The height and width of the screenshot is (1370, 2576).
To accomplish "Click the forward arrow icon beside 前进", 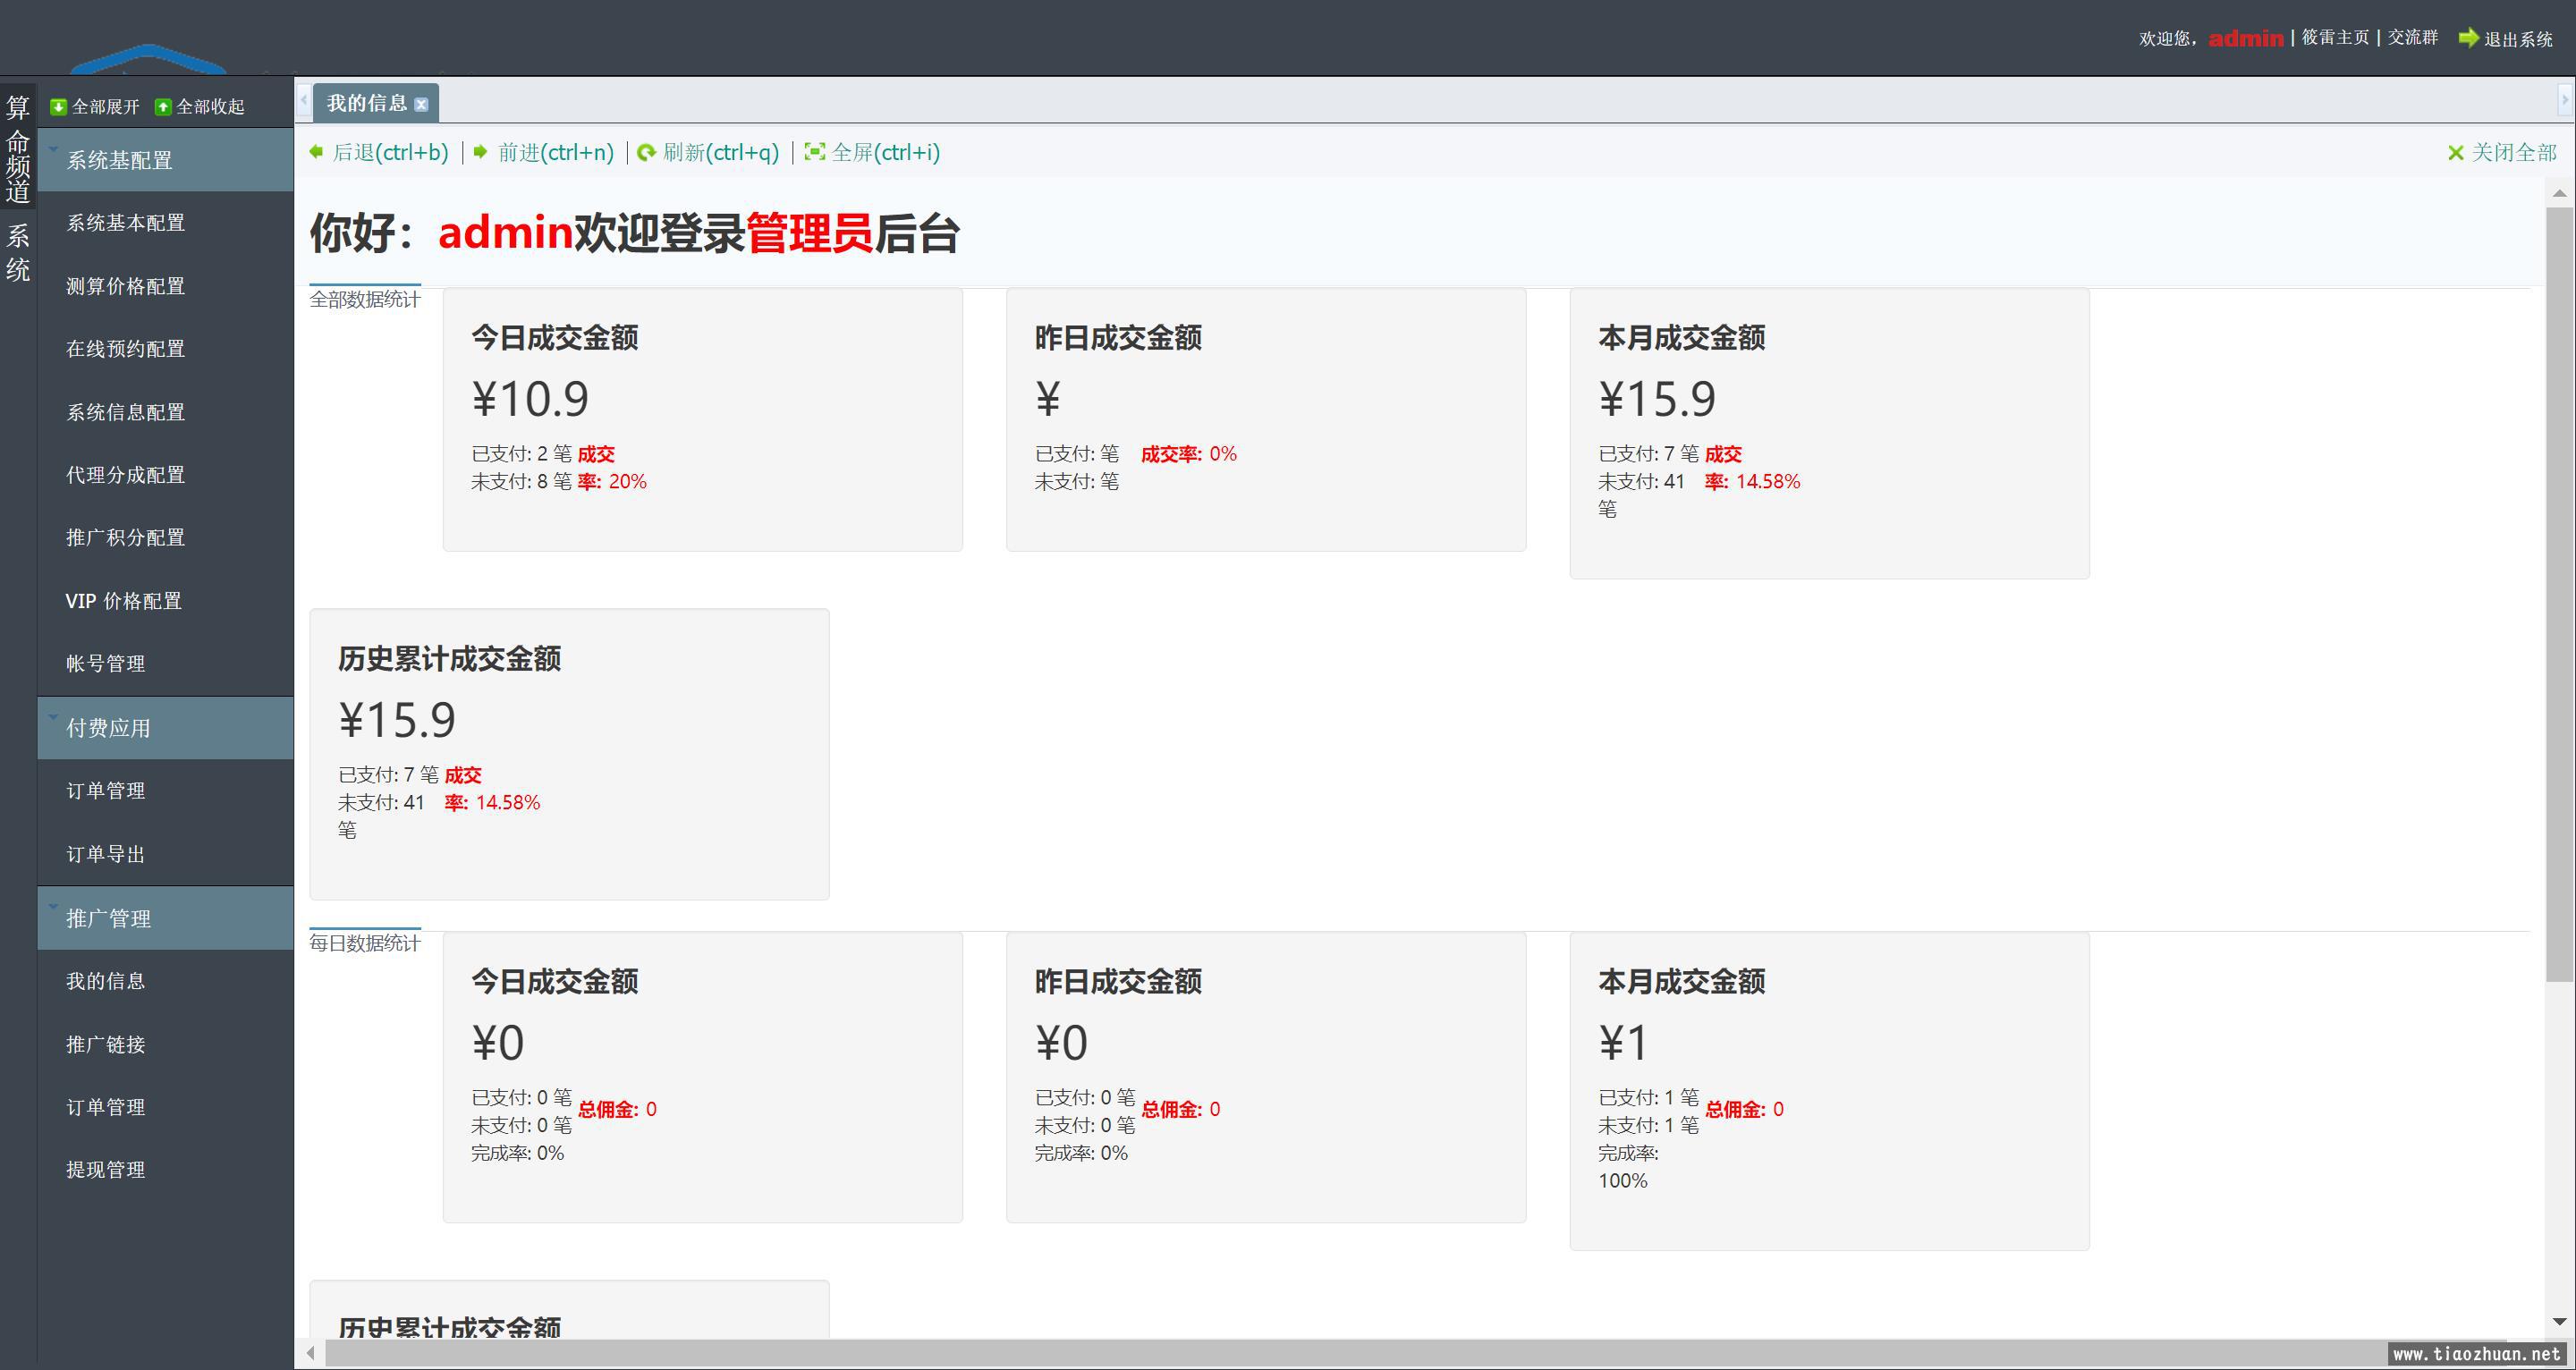I will [481, 152].
